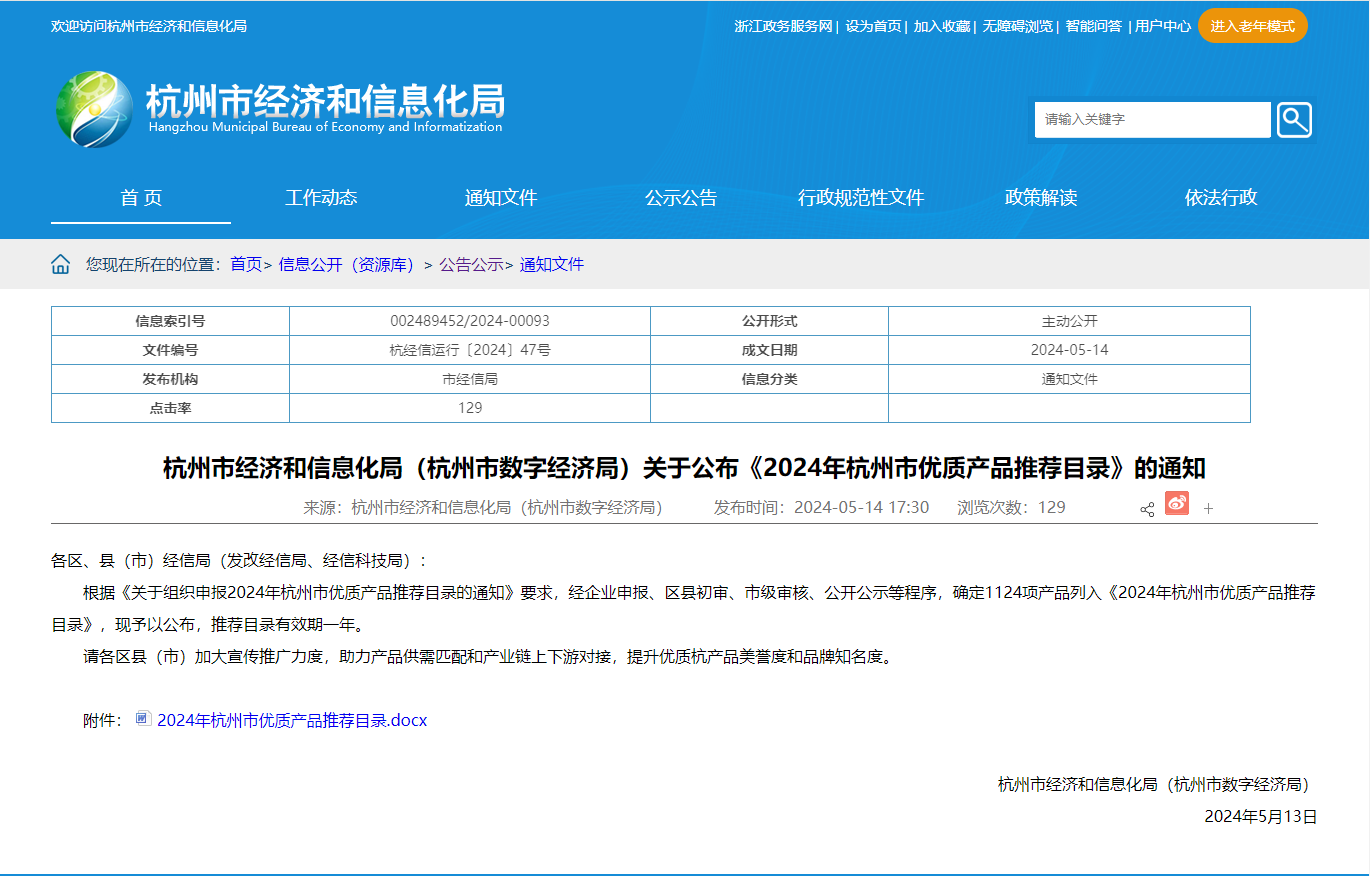1370x876 pixels.
Task: Click the 首页 breadcrumb link
Action: [246, 264]
